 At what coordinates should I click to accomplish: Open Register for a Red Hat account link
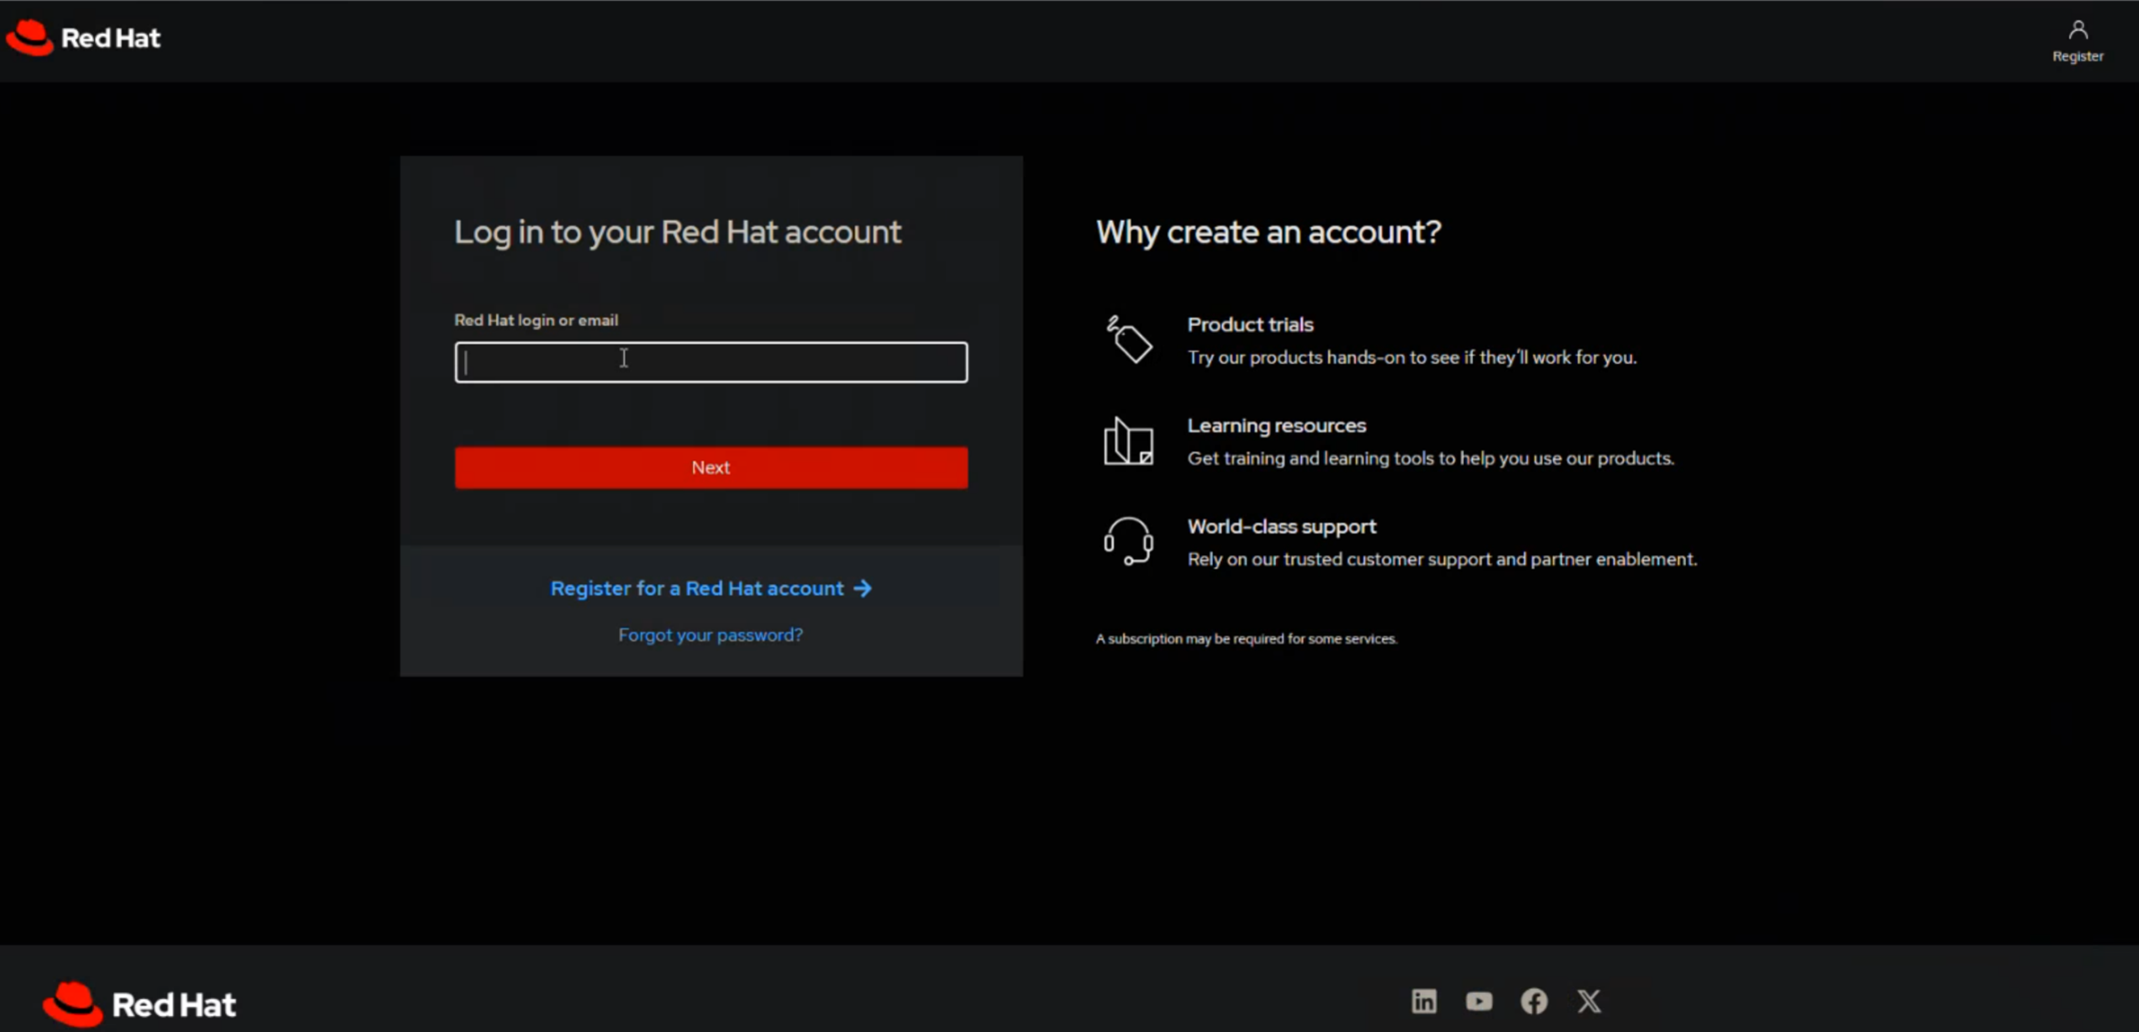point(711,588)
